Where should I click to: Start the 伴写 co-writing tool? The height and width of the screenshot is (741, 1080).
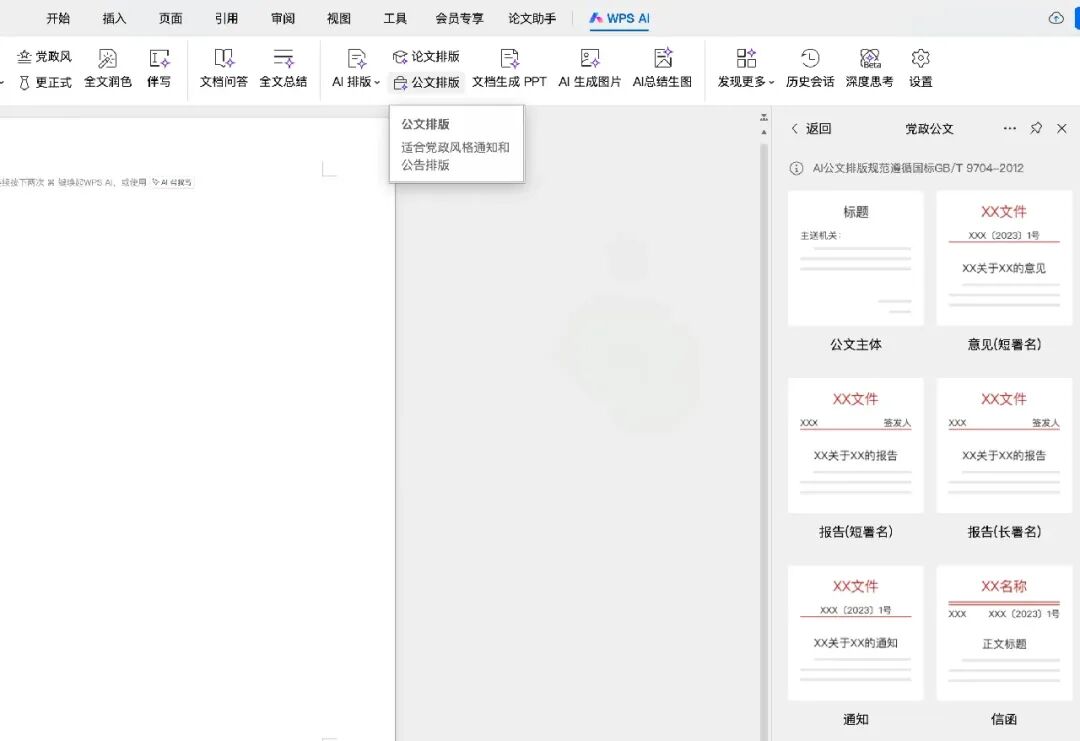(159, 68)
